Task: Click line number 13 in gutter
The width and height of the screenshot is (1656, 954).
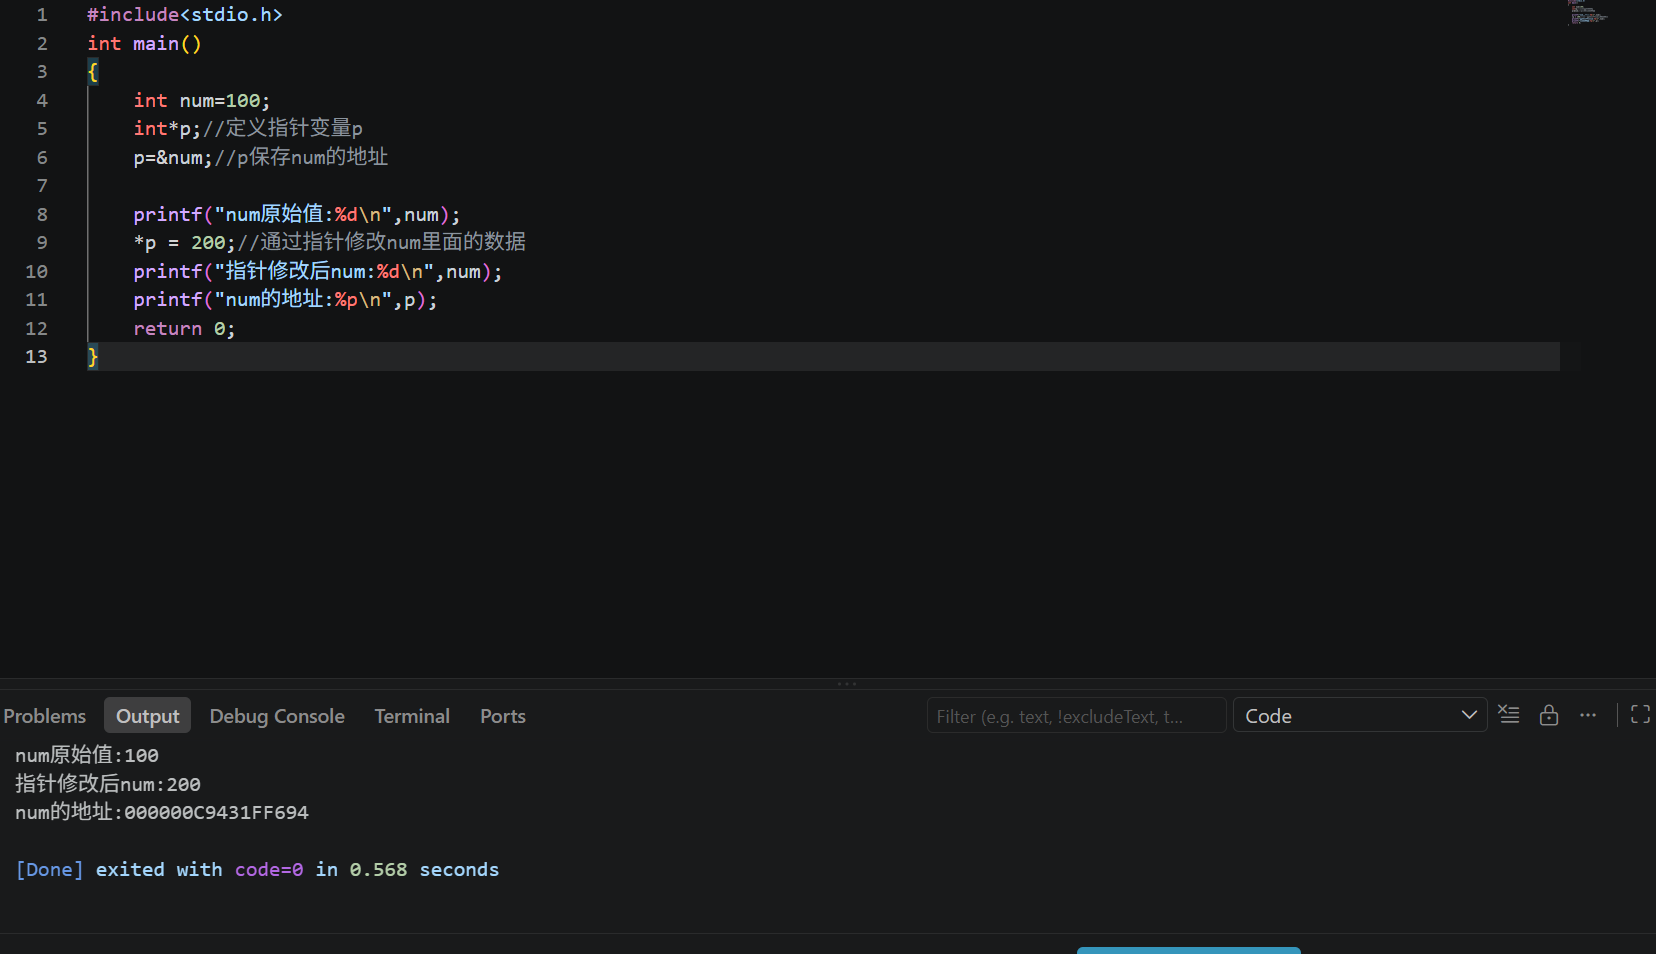Action: 36,357
